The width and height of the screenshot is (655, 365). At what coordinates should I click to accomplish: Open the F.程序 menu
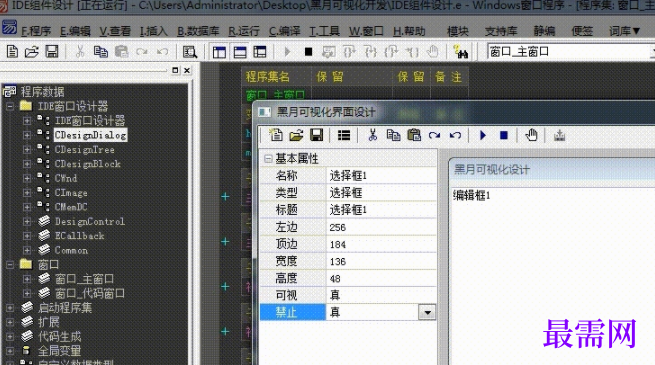(x=36, y=31)
